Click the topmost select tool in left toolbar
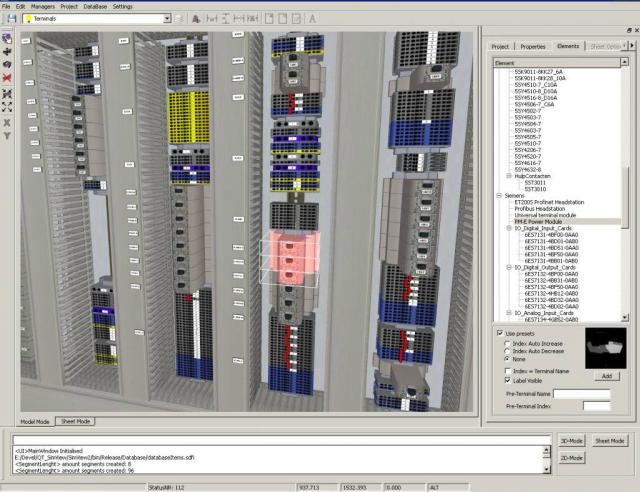This screenshot has width=640, height=492. [8, 35]
